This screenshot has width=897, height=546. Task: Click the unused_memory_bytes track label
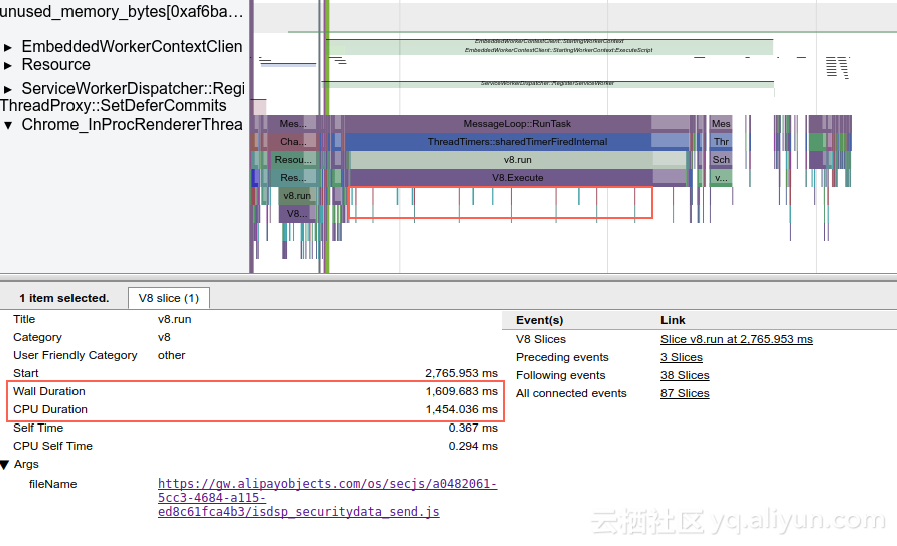121,11
